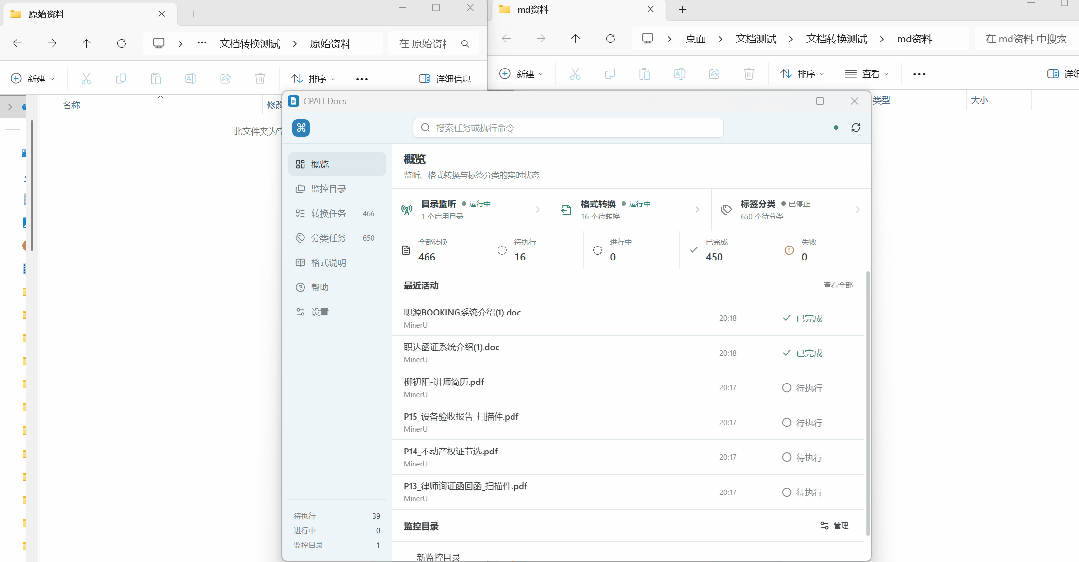Select the P14_不动产权证 pdf activity row
The image size is (1079, 562).
(628, 457)
